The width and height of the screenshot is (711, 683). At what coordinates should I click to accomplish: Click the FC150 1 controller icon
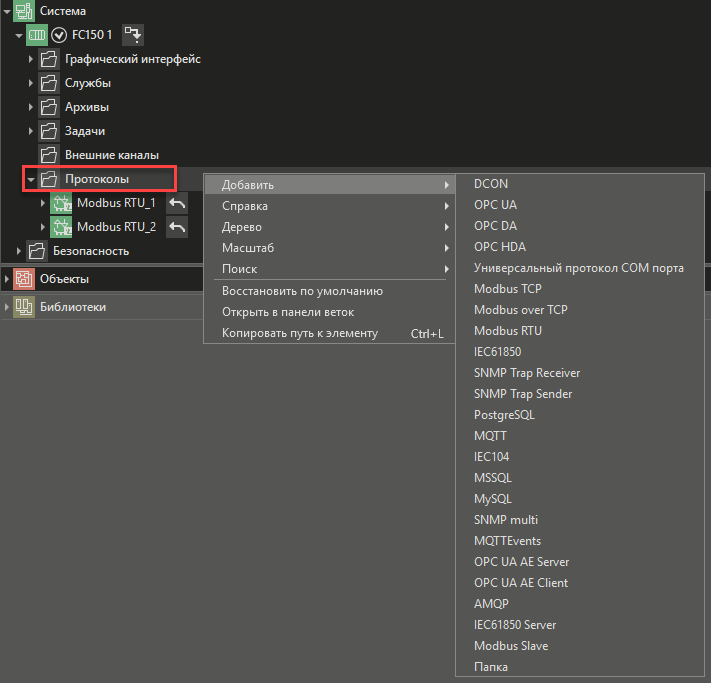[37, 35]
